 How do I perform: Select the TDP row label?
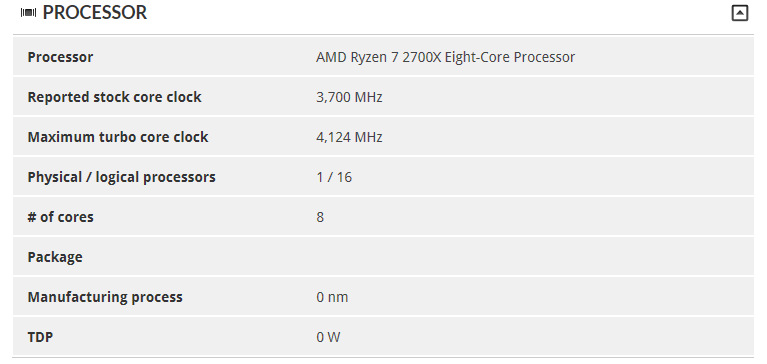(x=40, y=337)
